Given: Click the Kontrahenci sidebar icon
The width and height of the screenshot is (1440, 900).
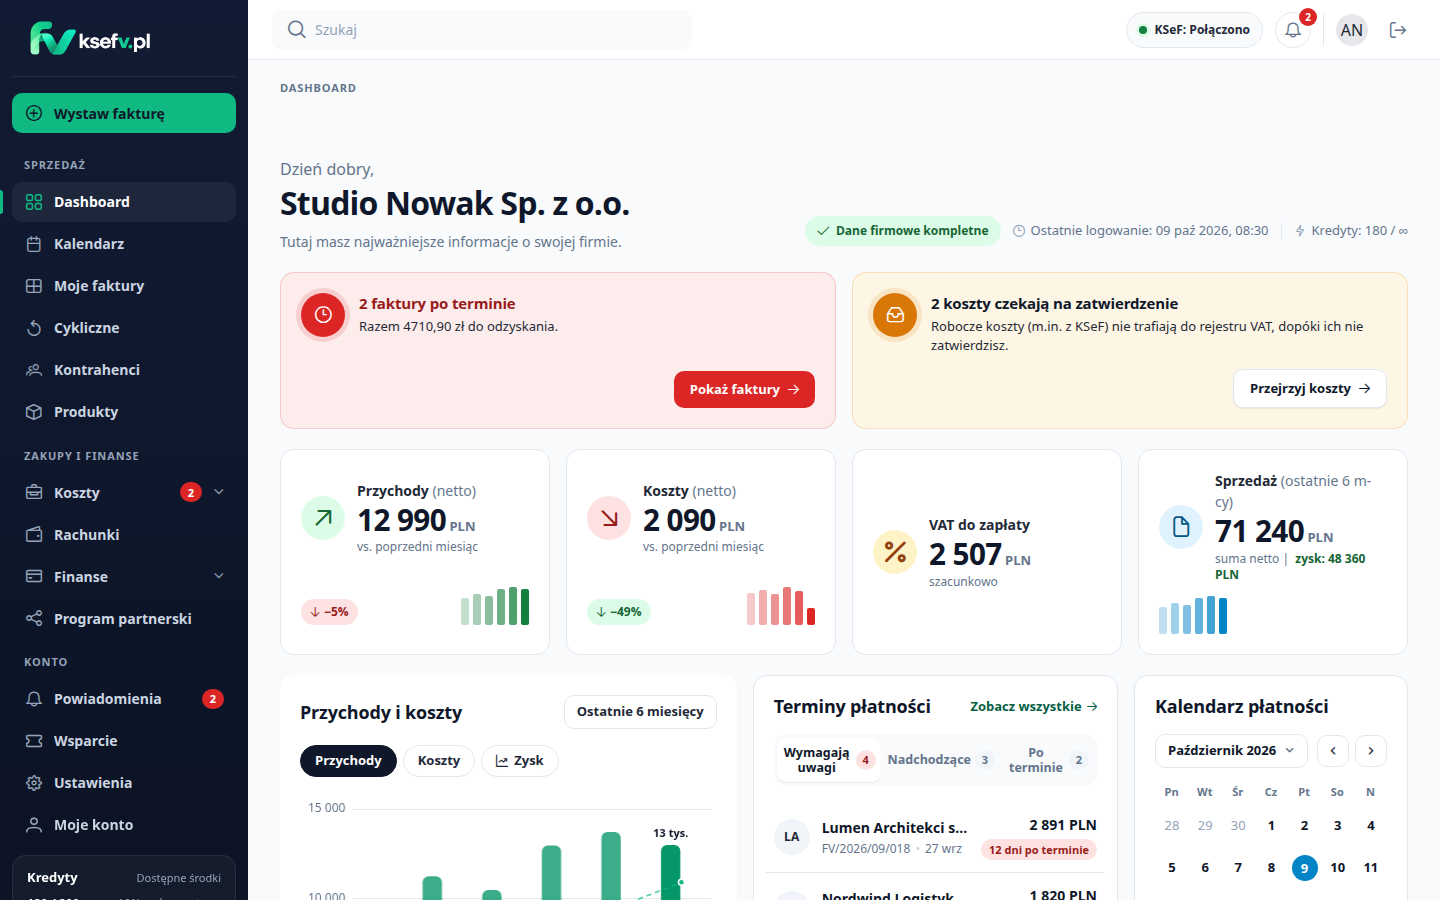Looking at the screenshot, I should click(x=34, y=370).
